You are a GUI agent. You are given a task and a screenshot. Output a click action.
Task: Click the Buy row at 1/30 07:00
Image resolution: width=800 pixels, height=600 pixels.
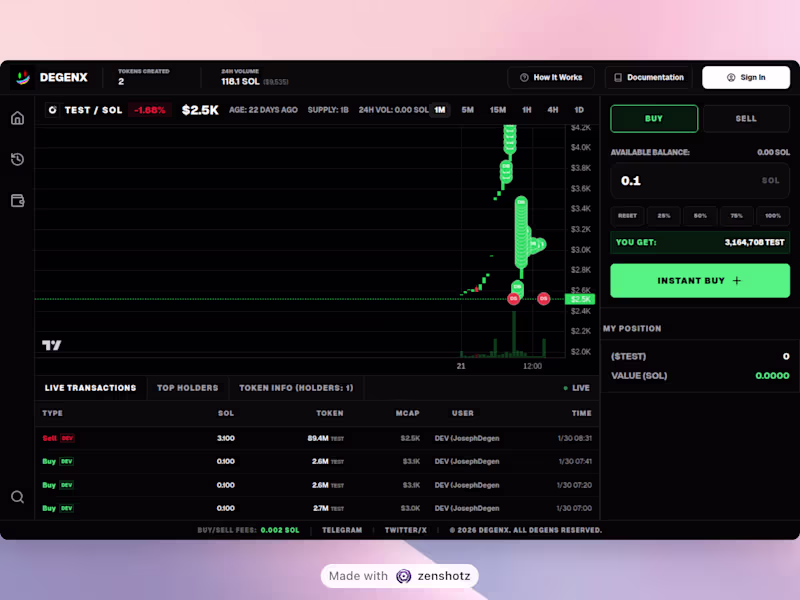pyautogui.click(x=317, y=508)
